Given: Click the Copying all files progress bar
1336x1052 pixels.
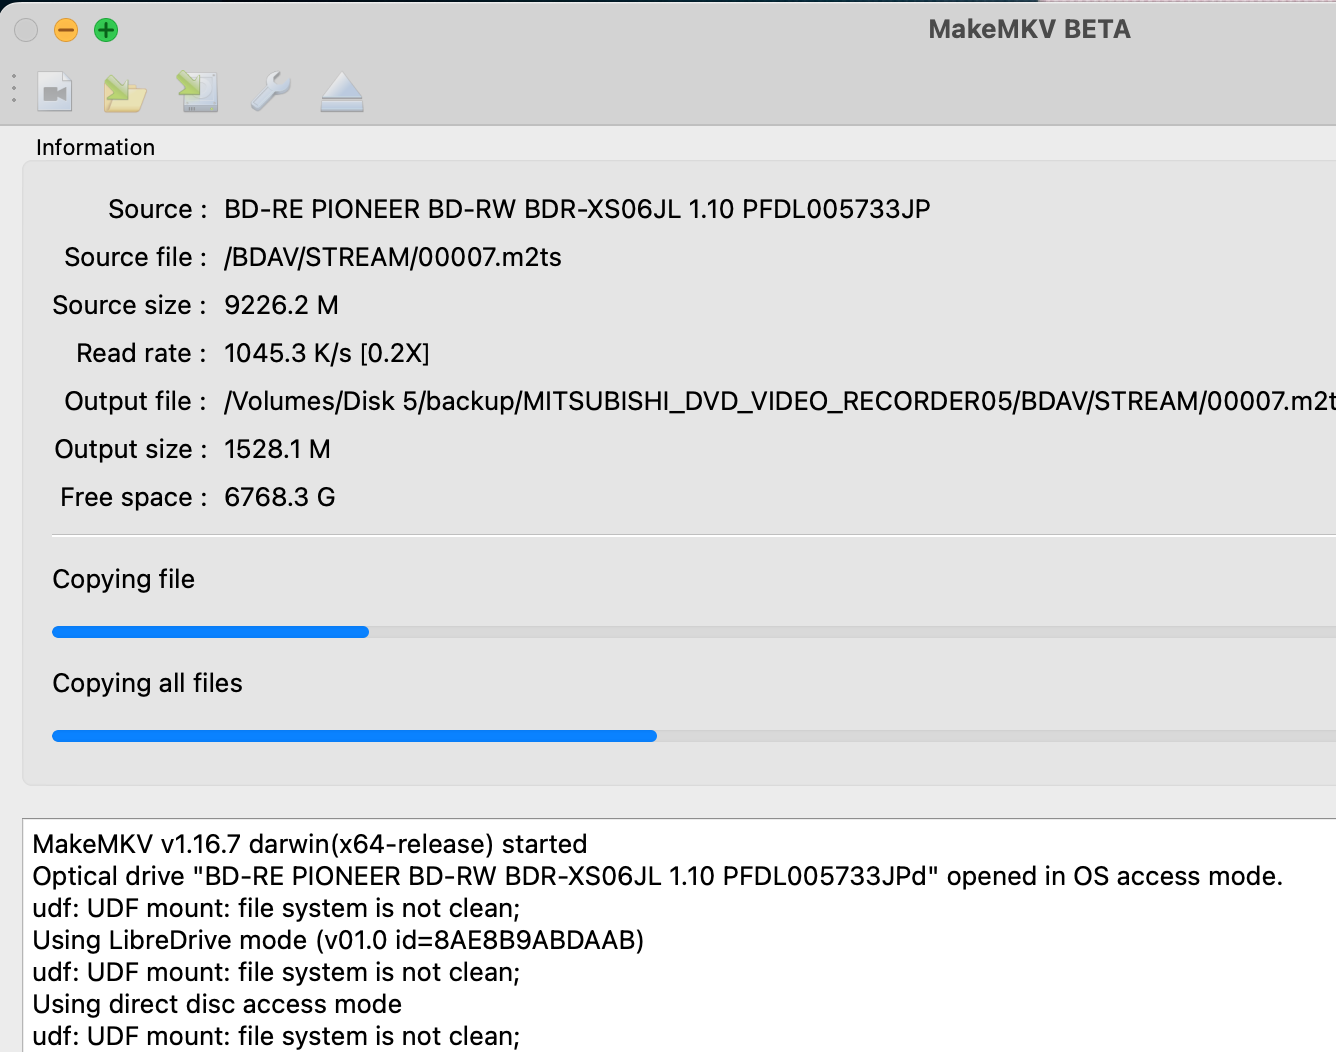Looking at the screenshot, I should (694, 736).
